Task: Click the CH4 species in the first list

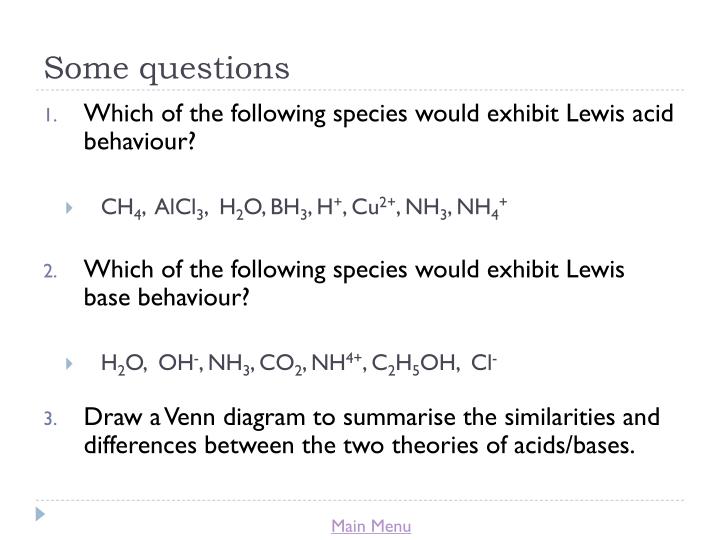Action: (121, 208)
